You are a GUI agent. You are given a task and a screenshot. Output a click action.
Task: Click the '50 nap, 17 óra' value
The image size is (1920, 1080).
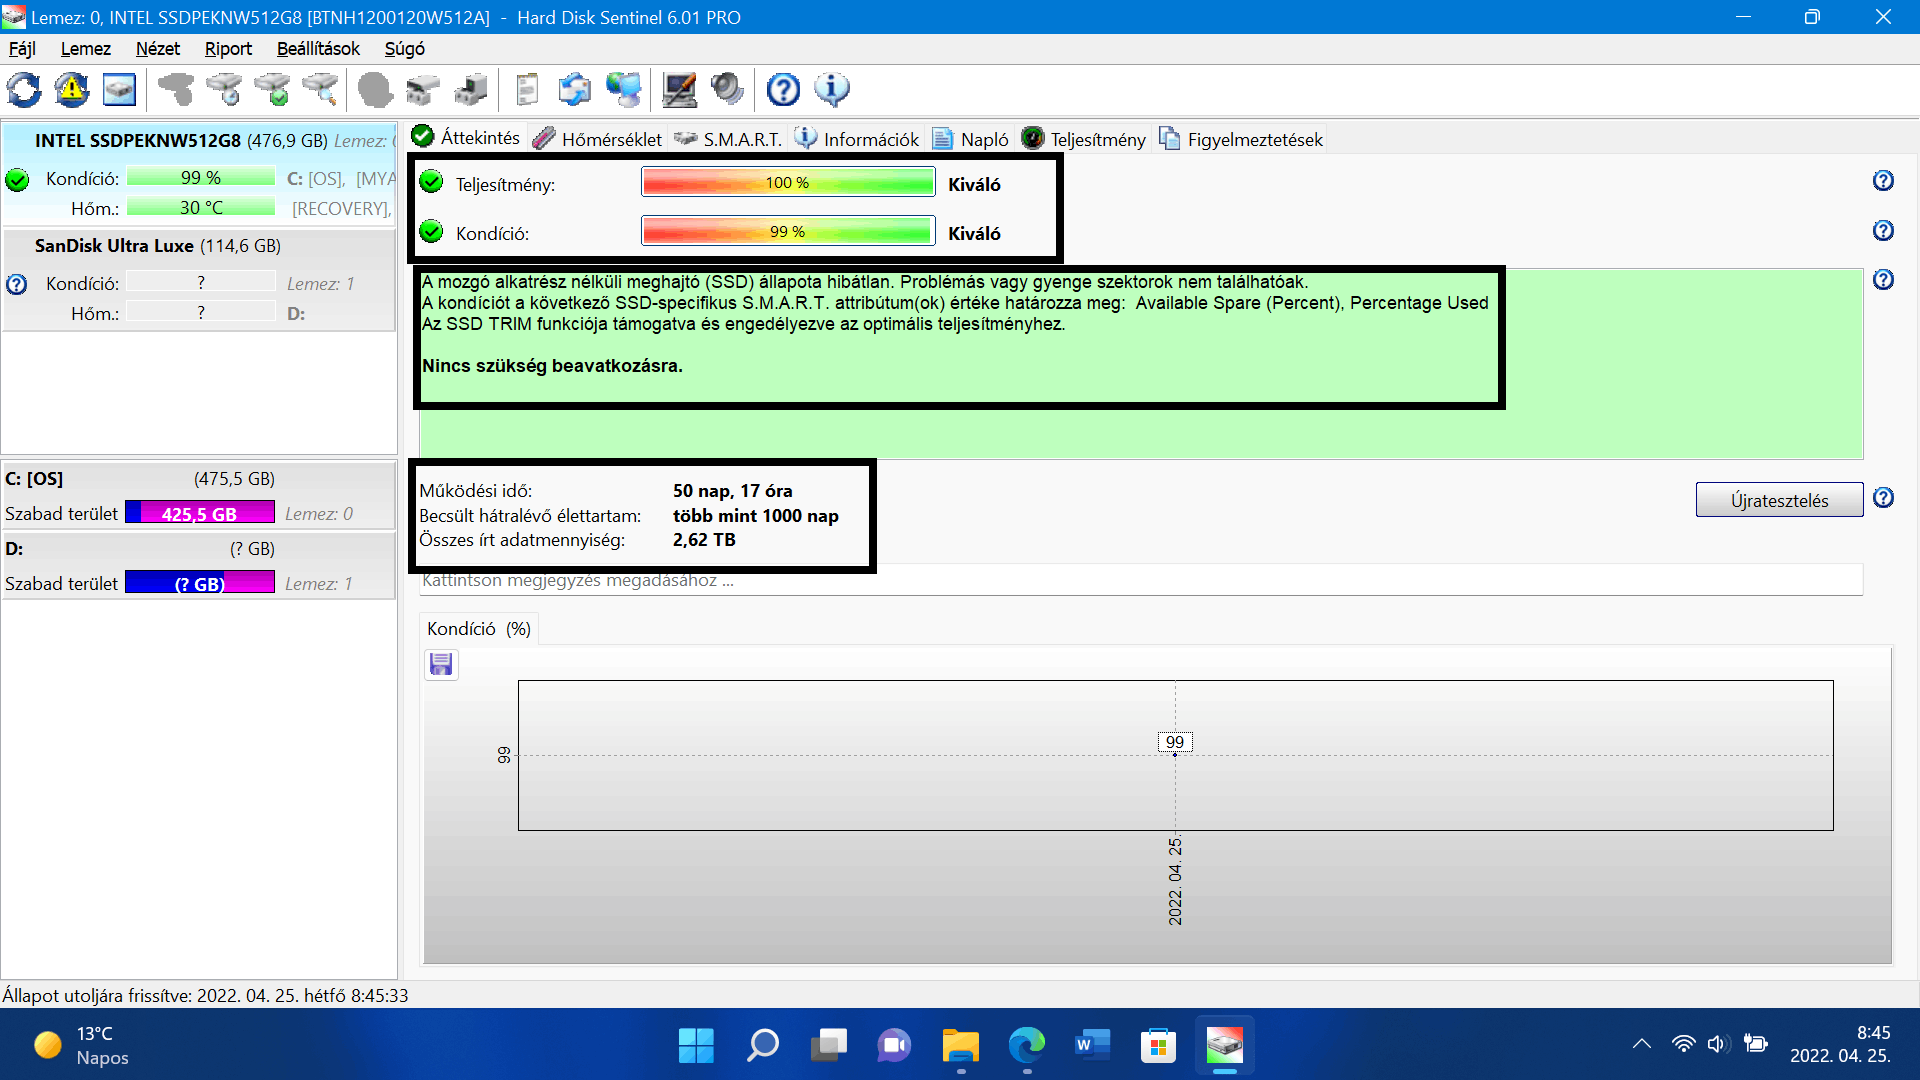[x=733, y=491]
